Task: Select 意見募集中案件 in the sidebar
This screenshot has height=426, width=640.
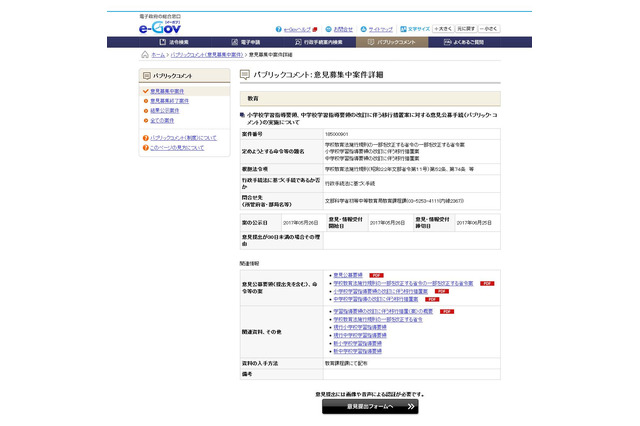Action: [x=167, y=91]
